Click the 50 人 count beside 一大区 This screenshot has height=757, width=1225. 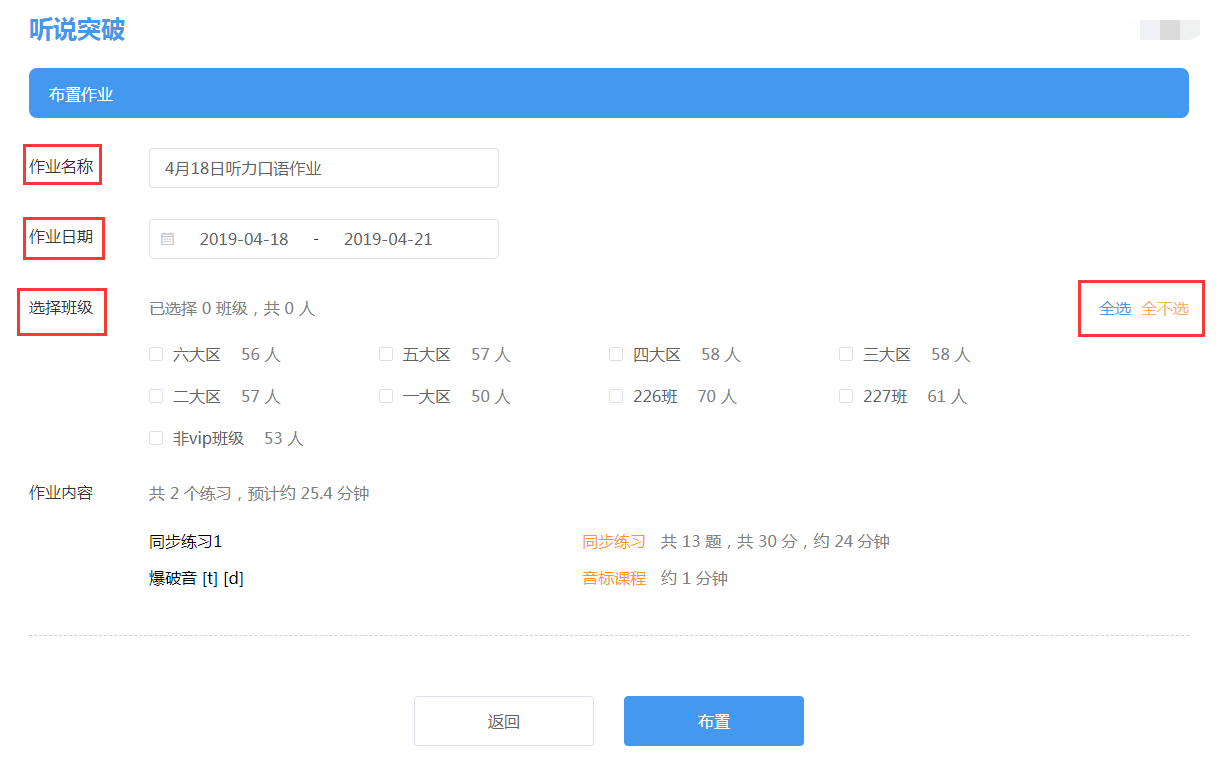pyautogui.click(x=491, y=396)
